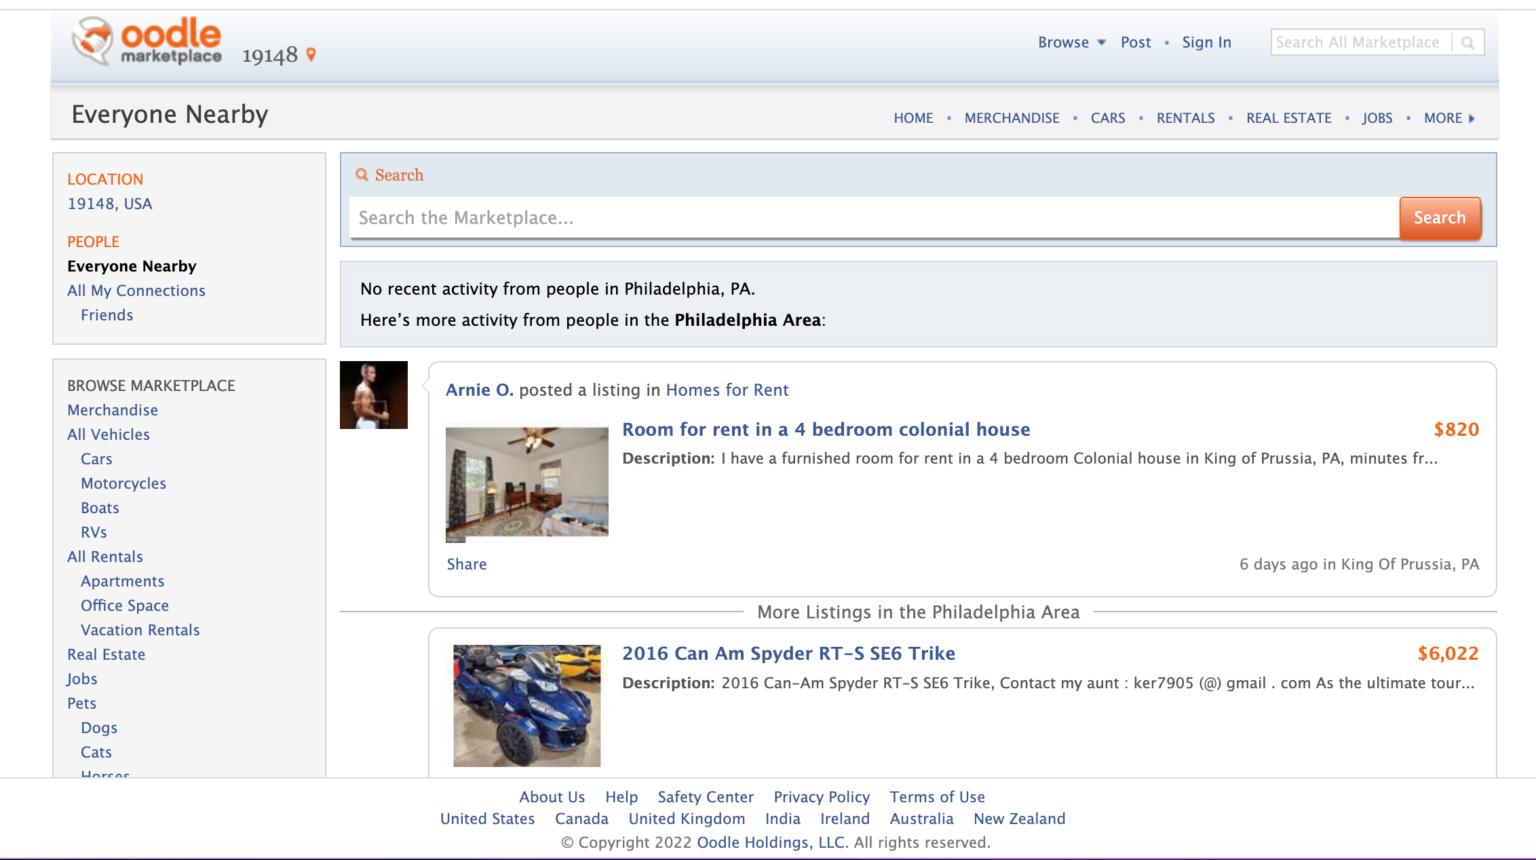The height and width of the screenshot is (860, 1536).
Task: Select Everyone Nearby in the sidebar
Action: click(131, 266)
